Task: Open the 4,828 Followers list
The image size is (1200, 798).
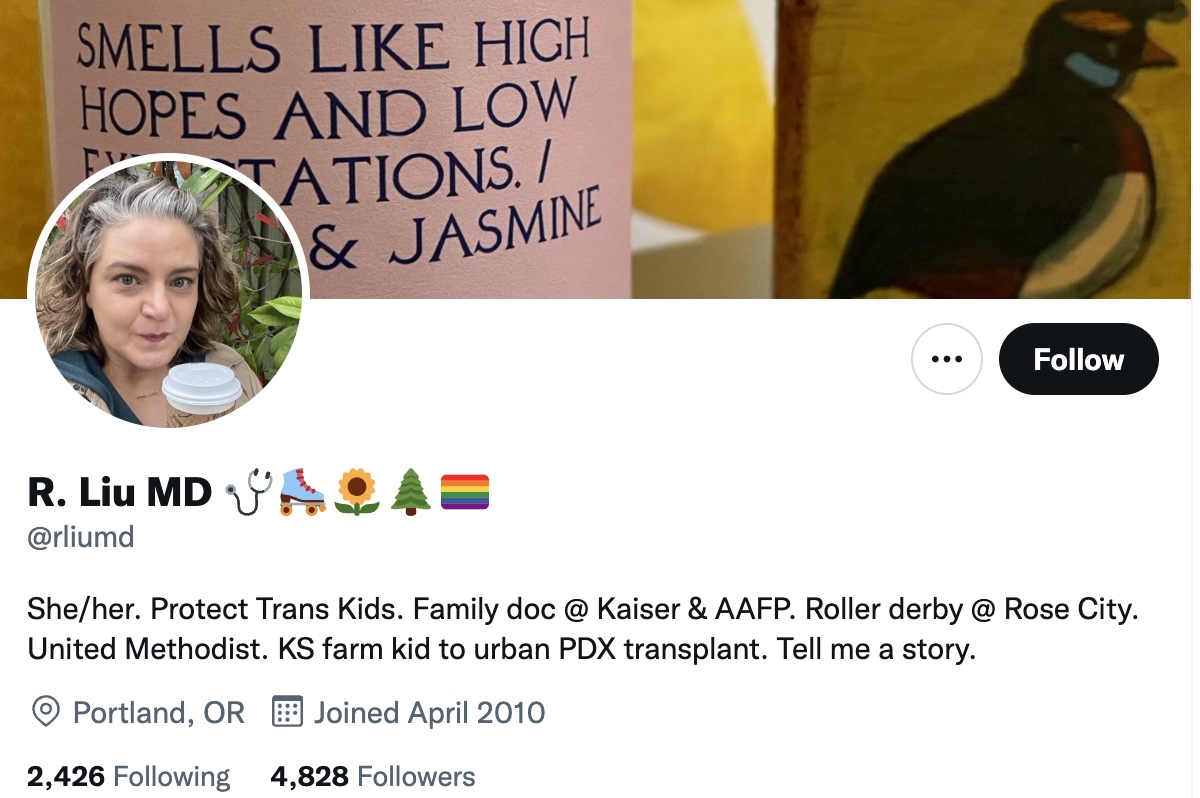Action: click(x=373, y=776)
